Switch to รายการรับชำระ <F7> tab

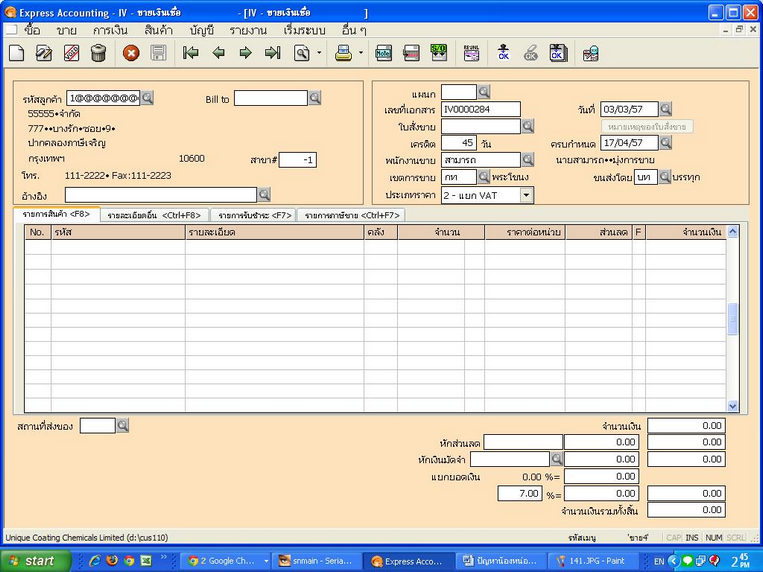point(253,215)
